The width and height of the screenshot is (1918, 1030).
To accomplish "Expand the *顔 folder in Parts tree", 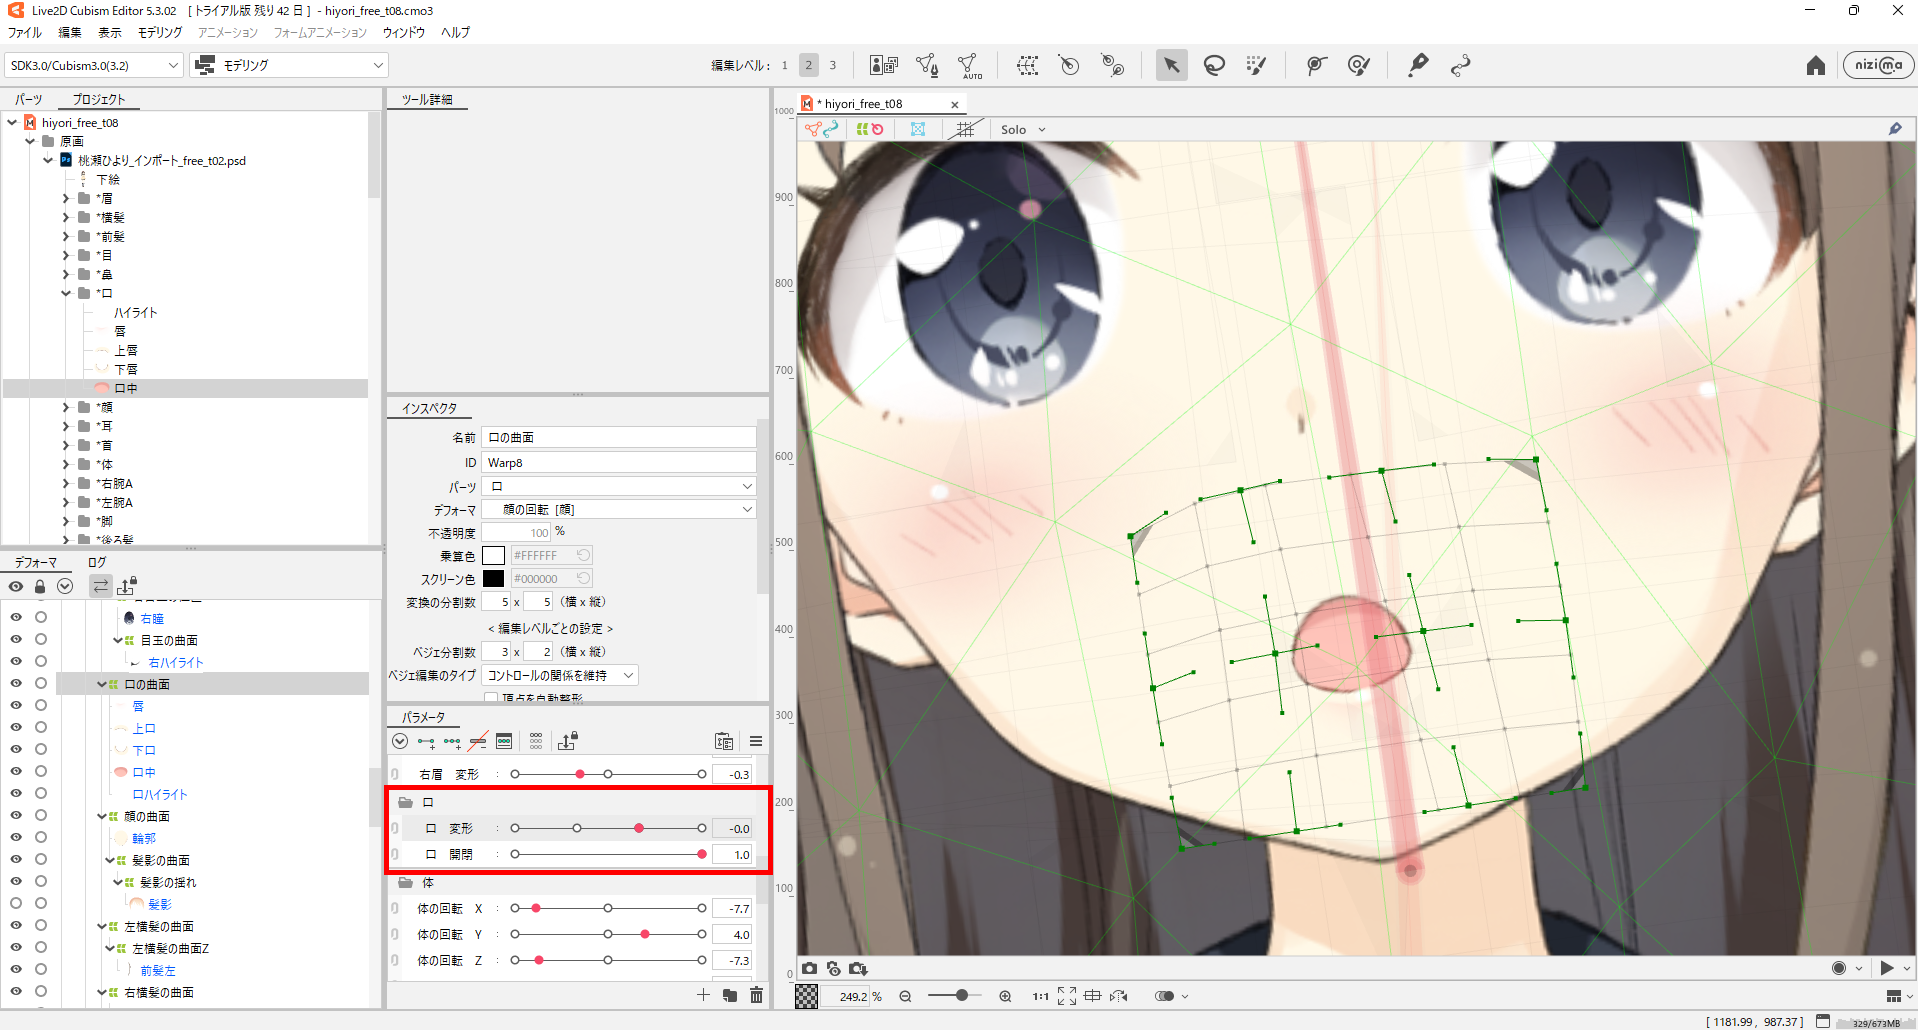I will (67, 407).
